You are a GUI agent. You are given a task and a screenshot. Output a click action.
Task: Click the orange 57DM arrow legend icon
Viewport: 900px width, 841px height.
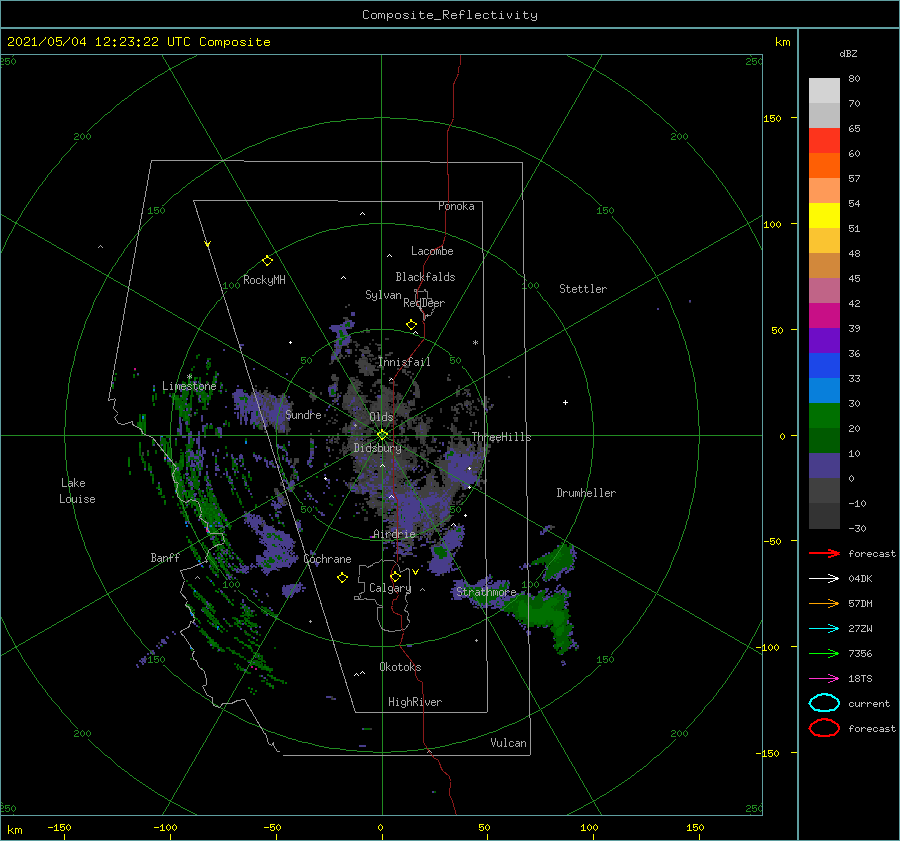(x=824, y=603)
